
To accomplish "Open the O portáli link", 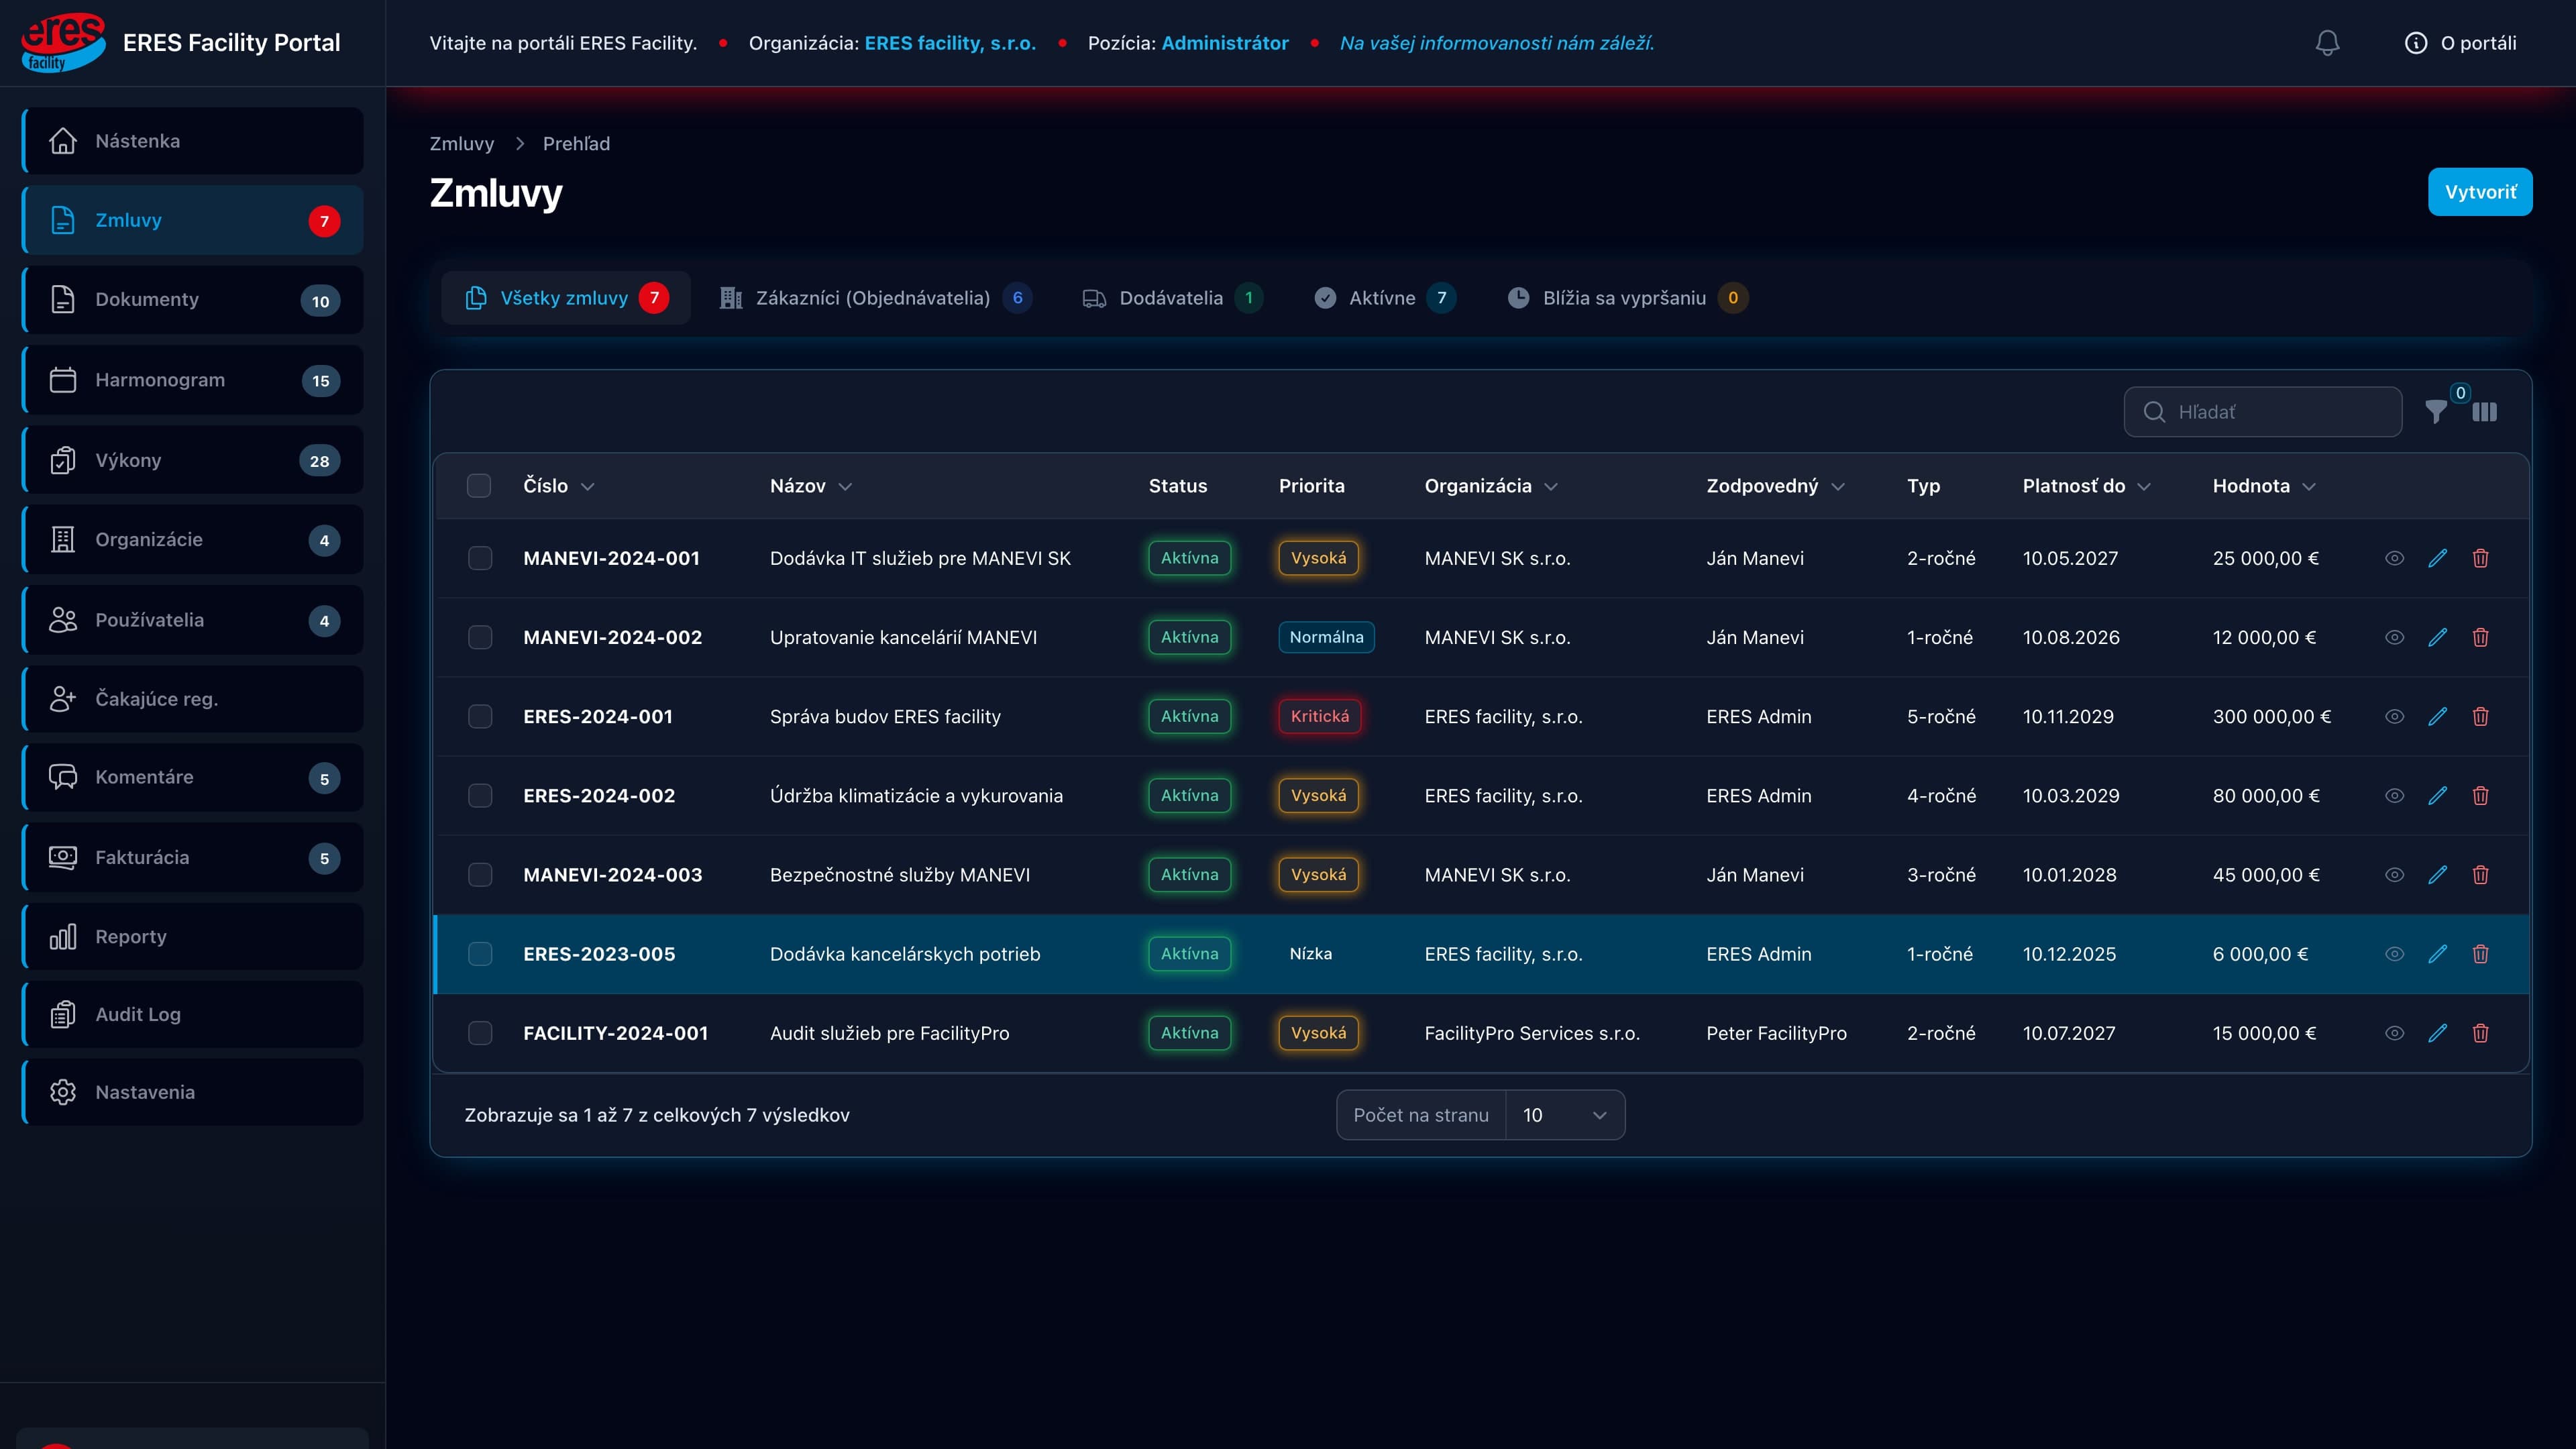I will 2461,43.
